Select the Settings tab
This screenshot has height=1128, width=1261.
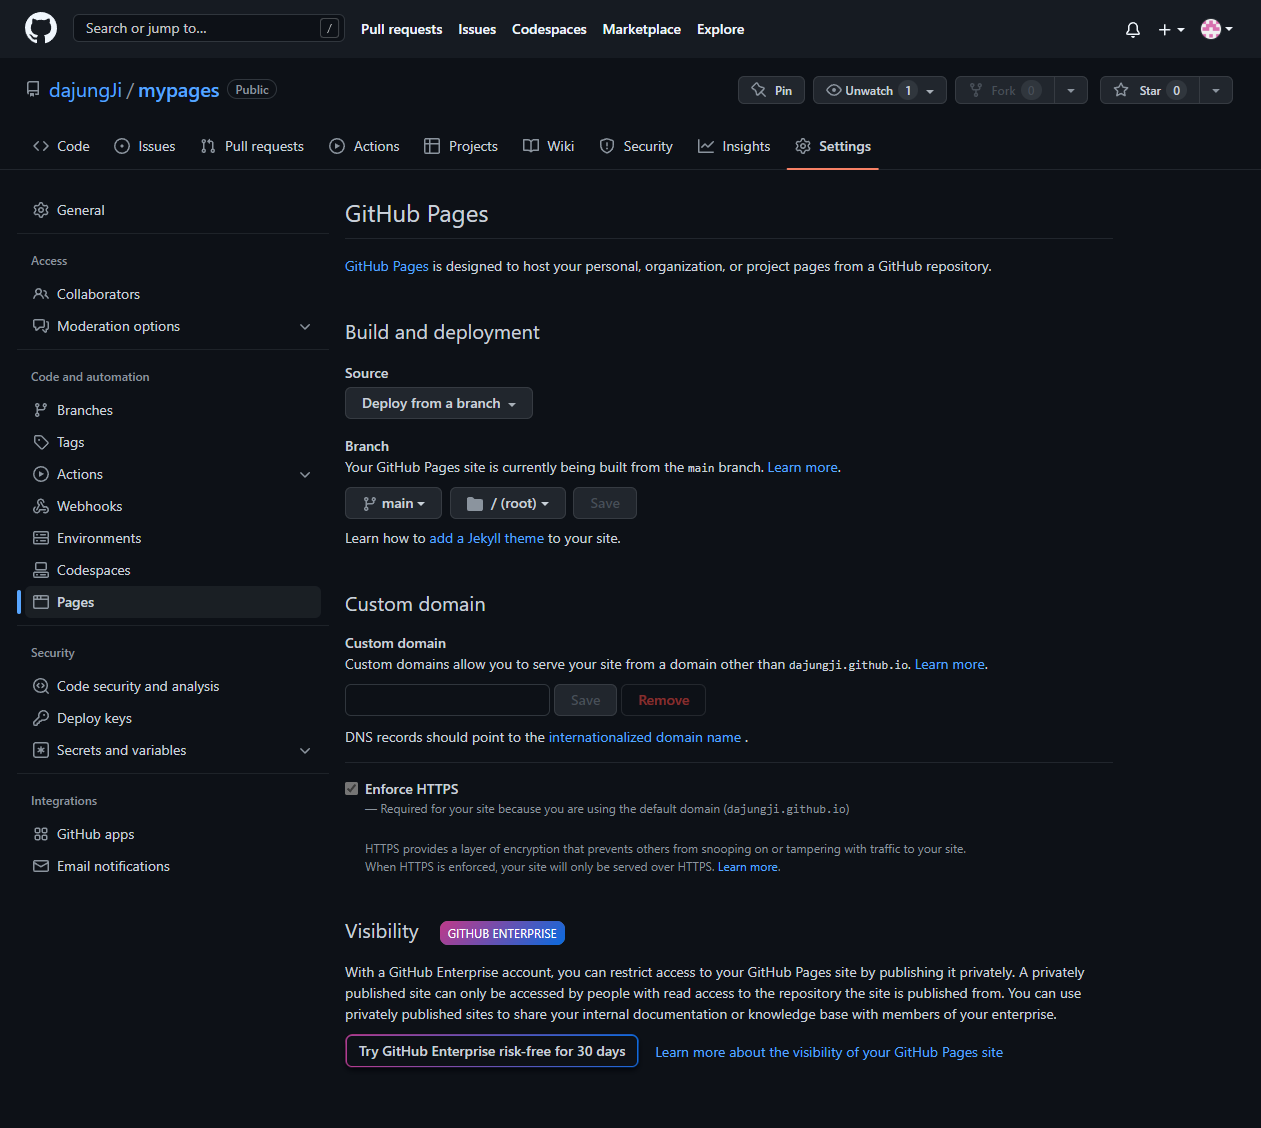tap(833, 146)
